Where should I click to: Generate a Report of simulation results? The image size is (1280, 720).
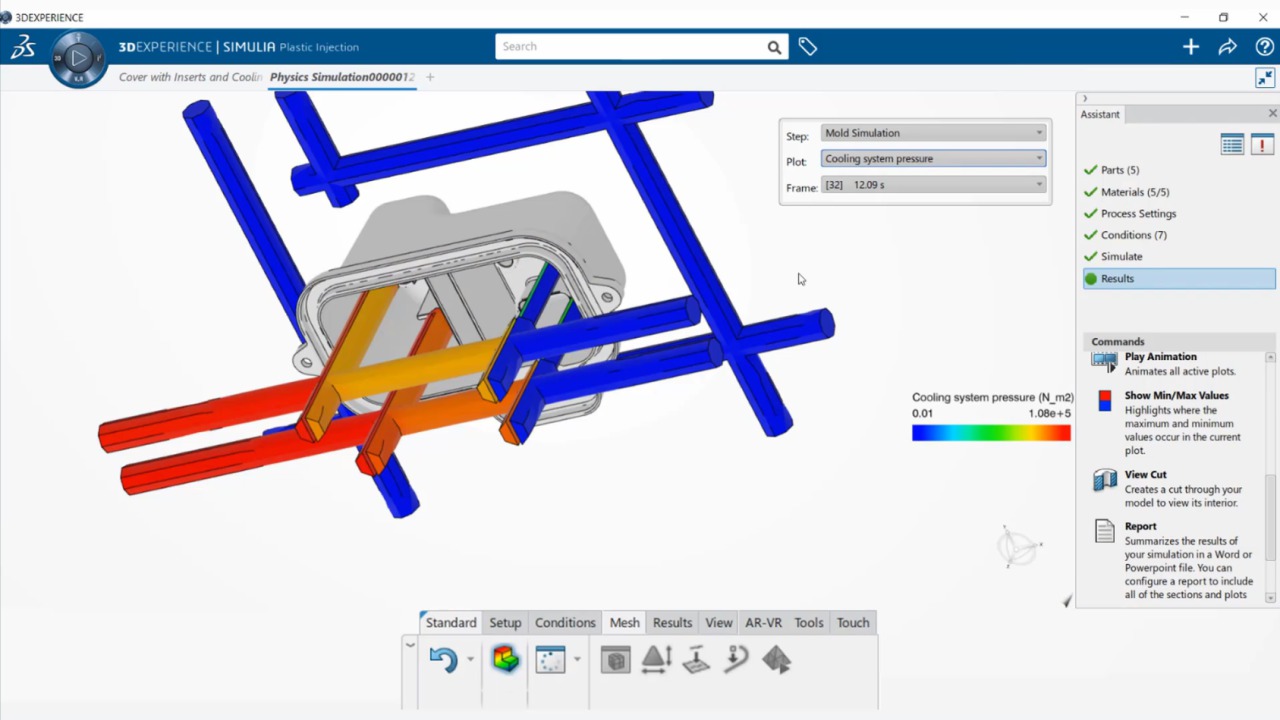tap(1140, 525)
